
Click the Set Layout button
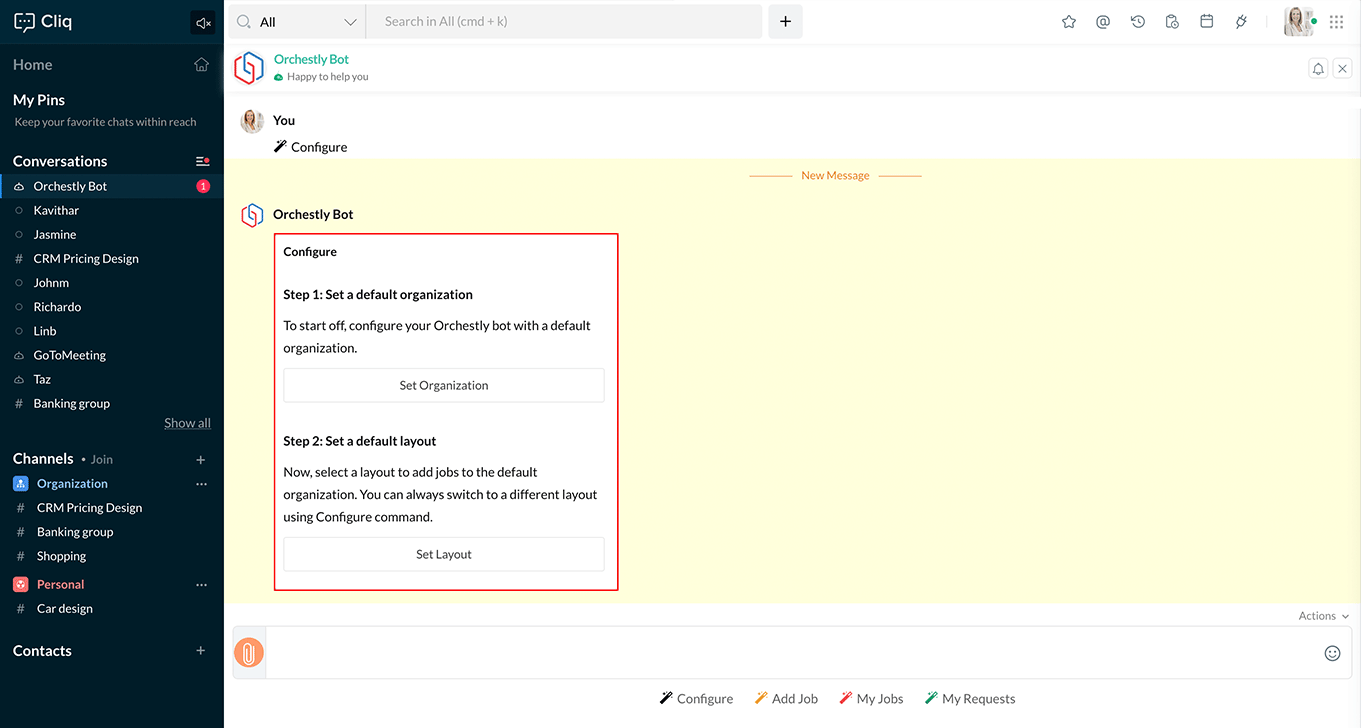click(444, 554)
